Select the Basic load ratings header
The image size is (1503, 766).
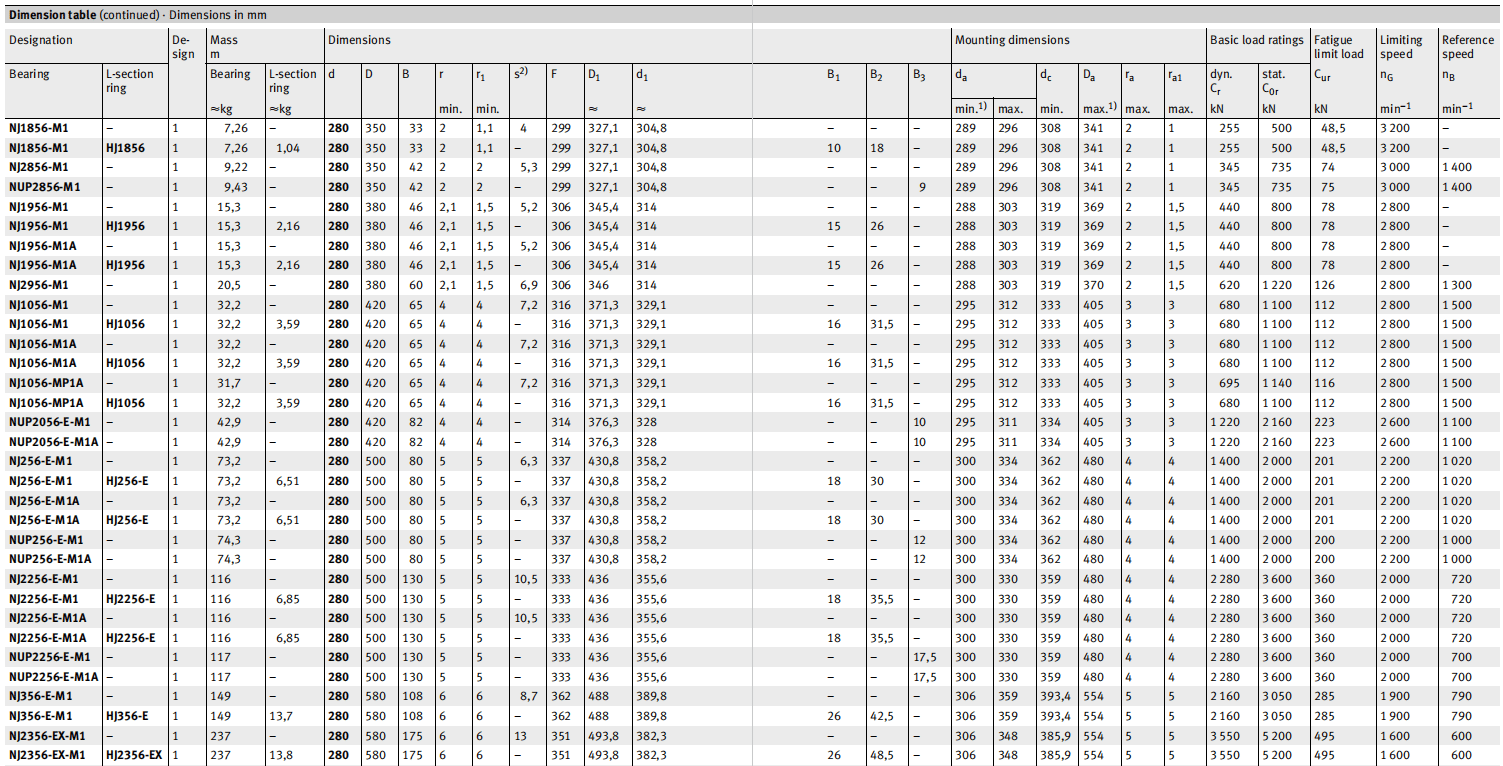click(1256, 41)
